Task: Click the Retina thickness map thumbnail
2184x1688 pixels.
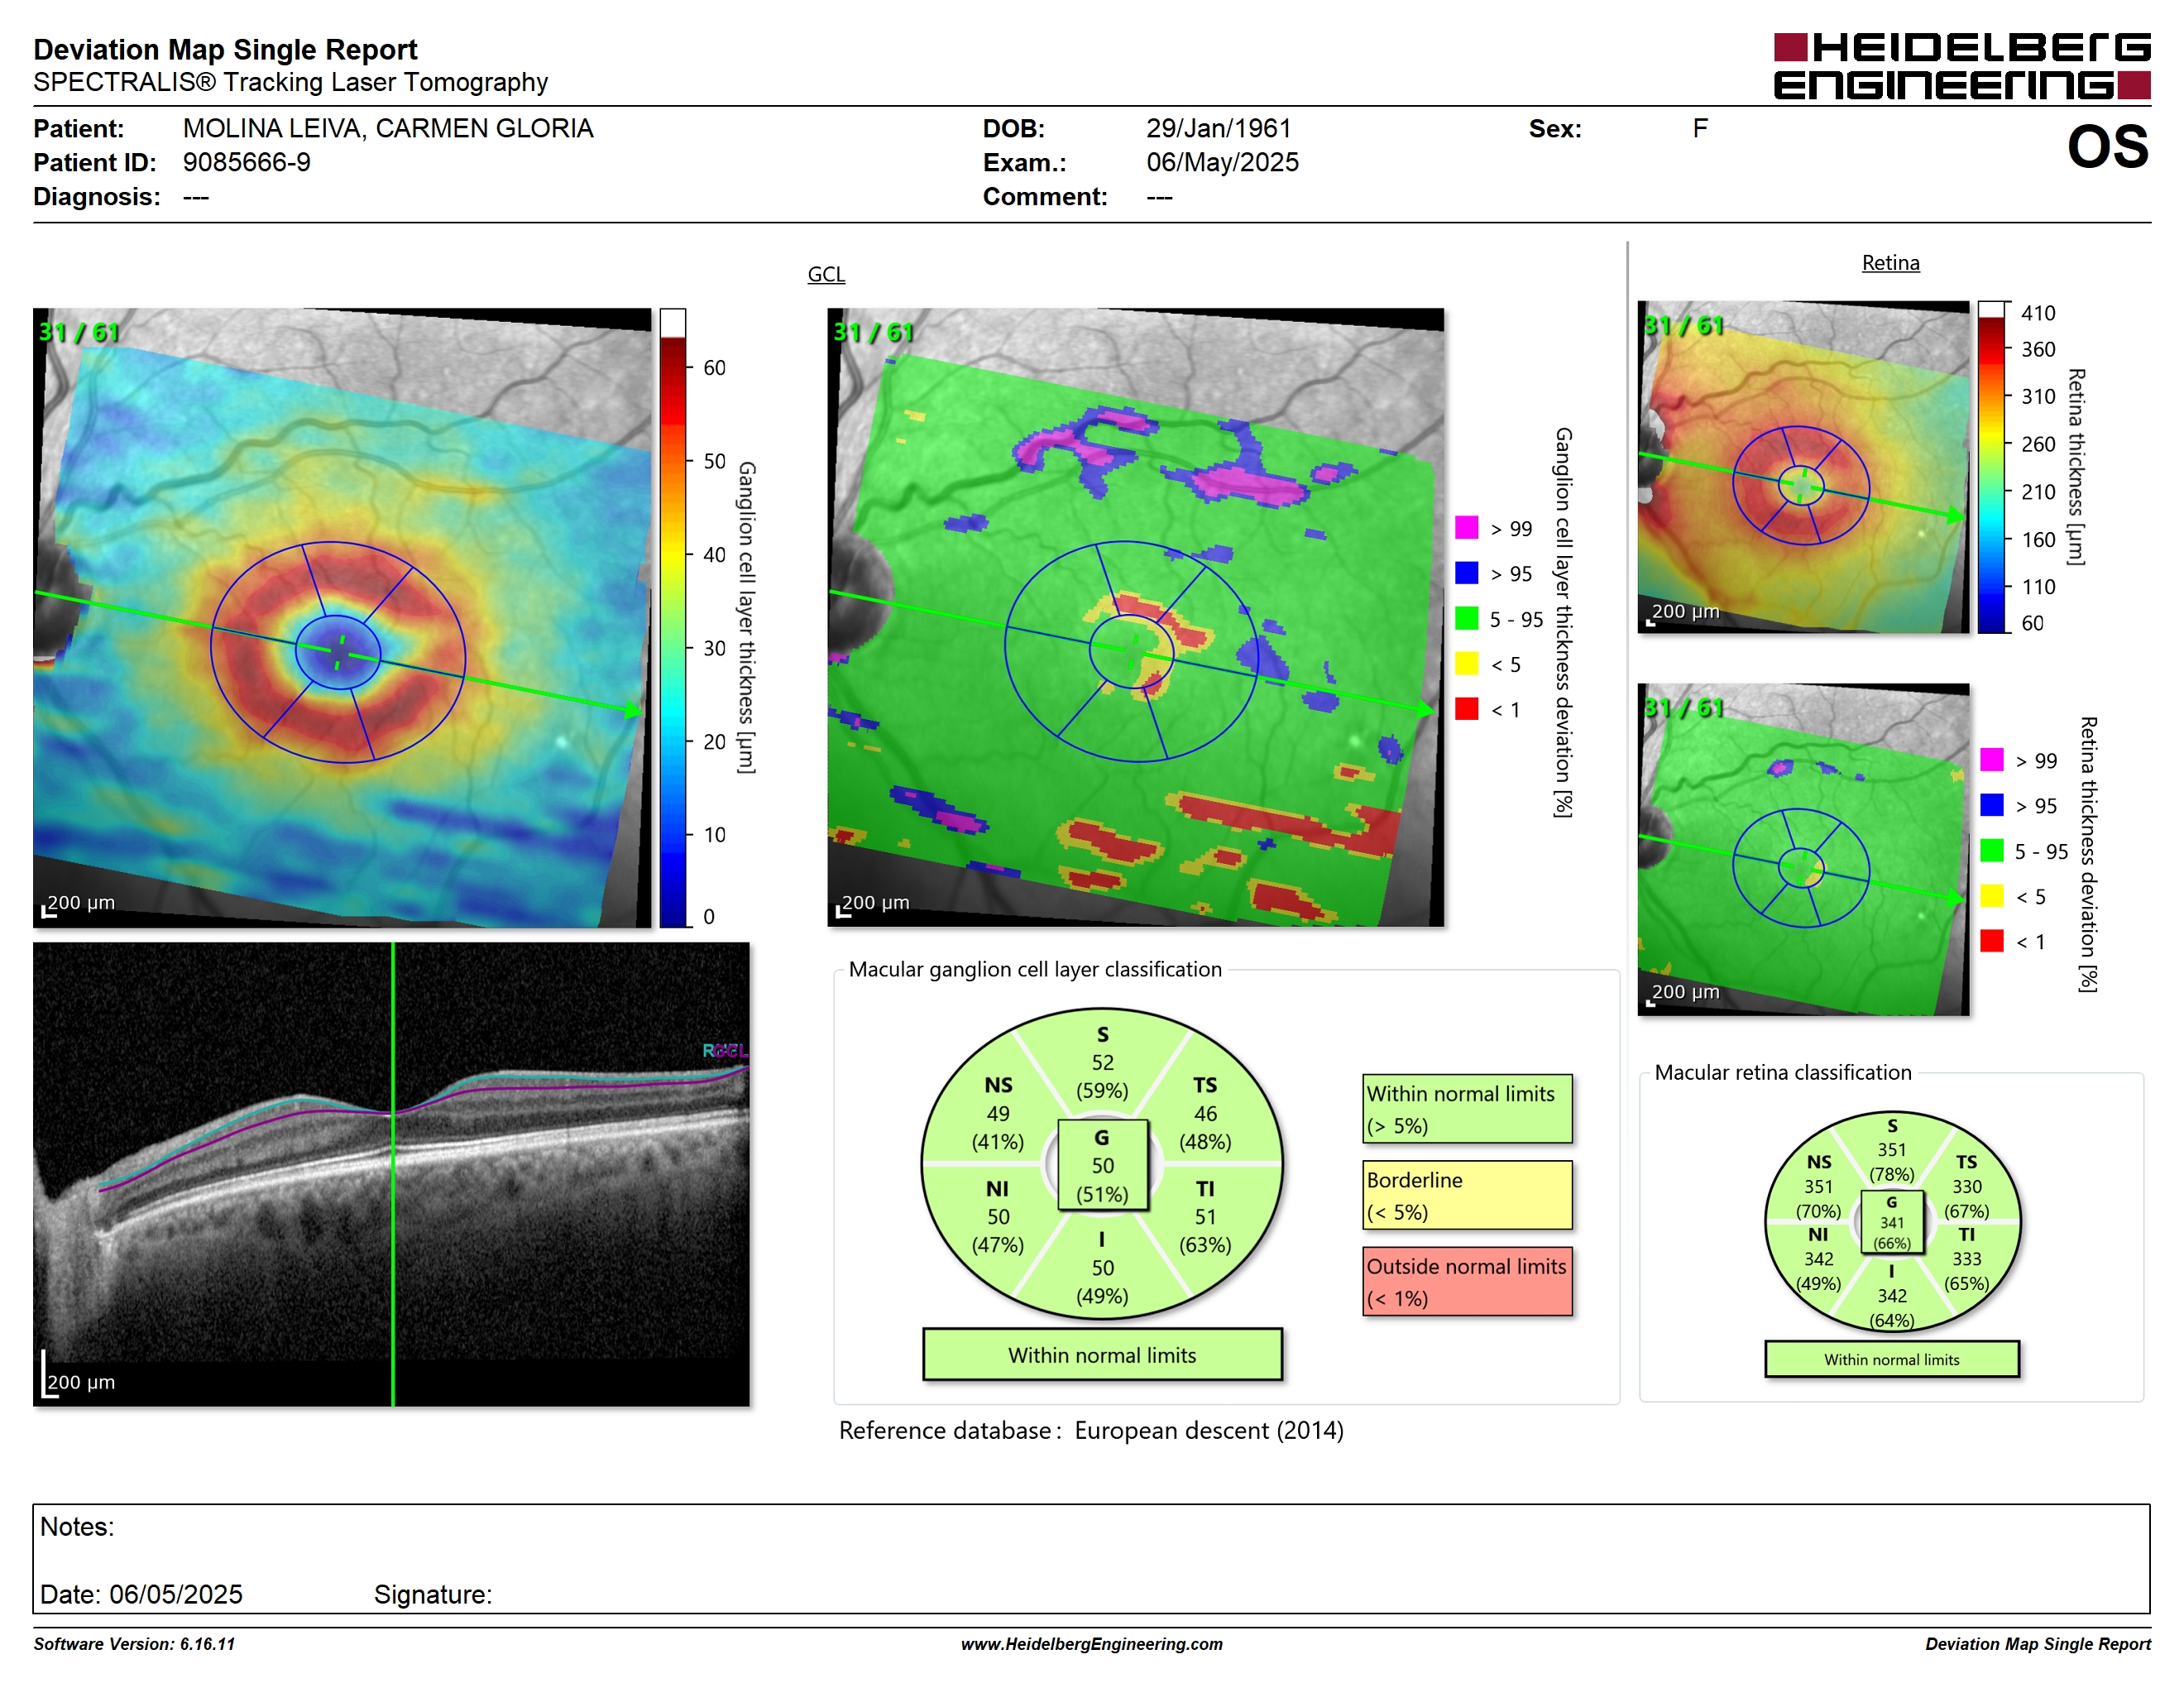Action: pos(1803,466)
